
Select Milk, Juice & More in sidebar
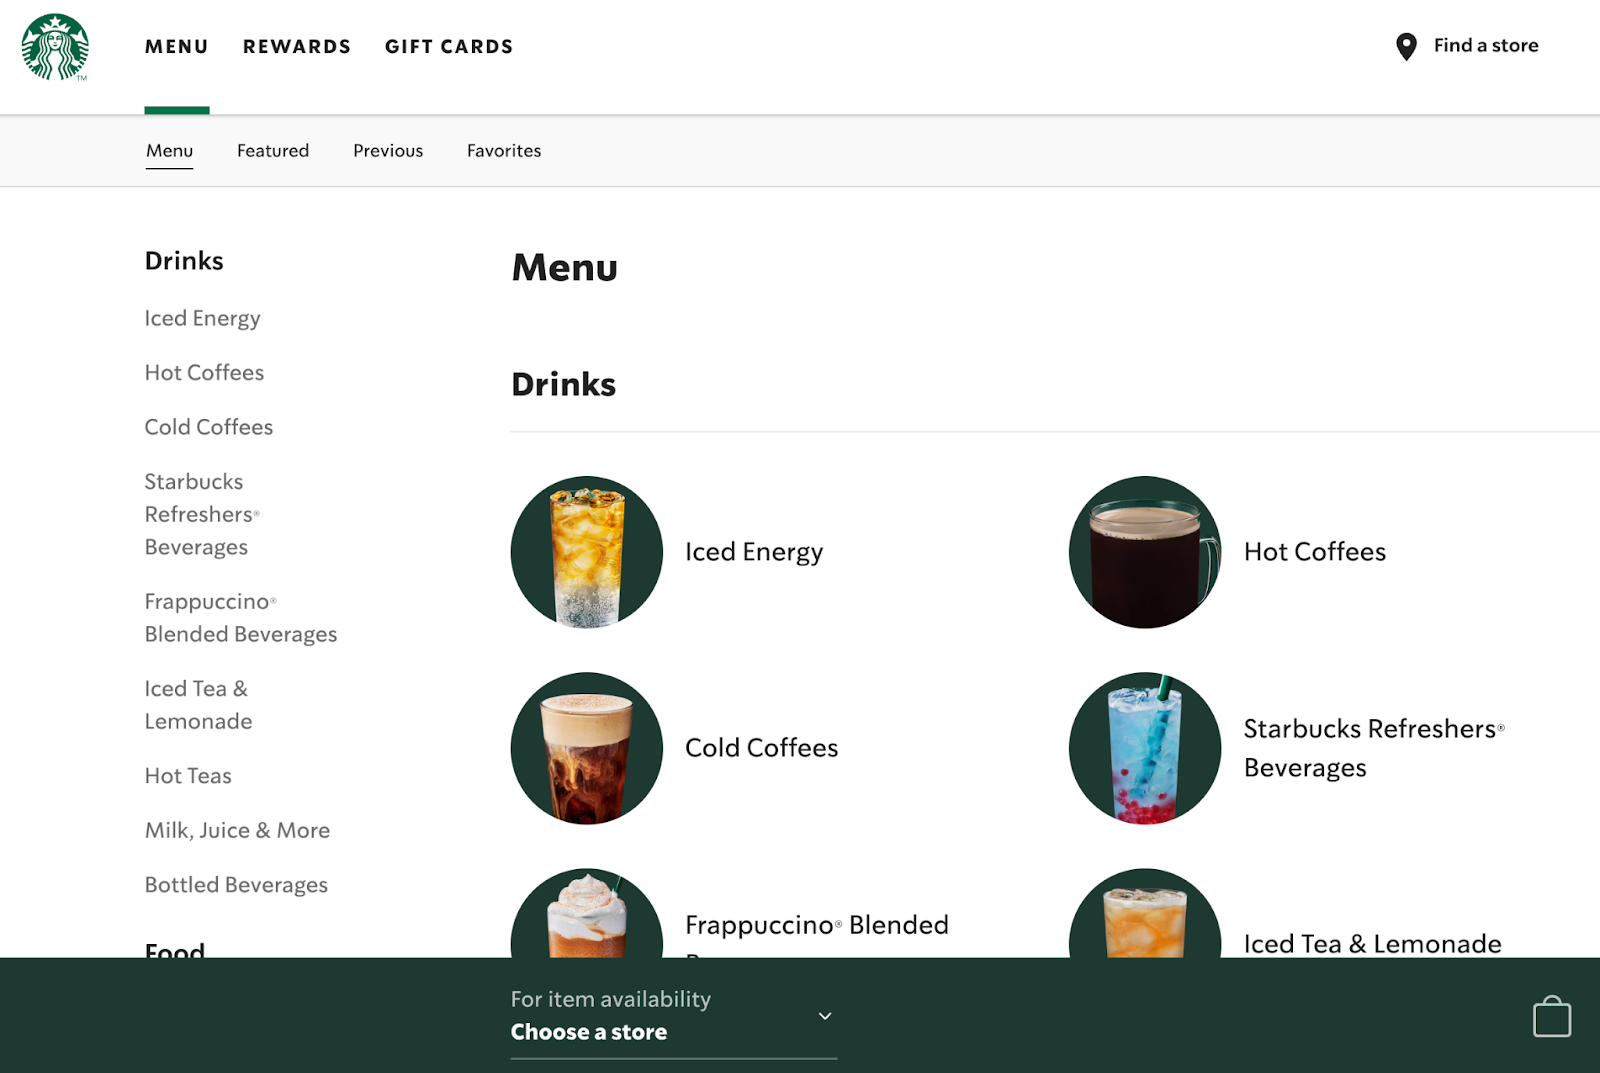click(237, 830)
